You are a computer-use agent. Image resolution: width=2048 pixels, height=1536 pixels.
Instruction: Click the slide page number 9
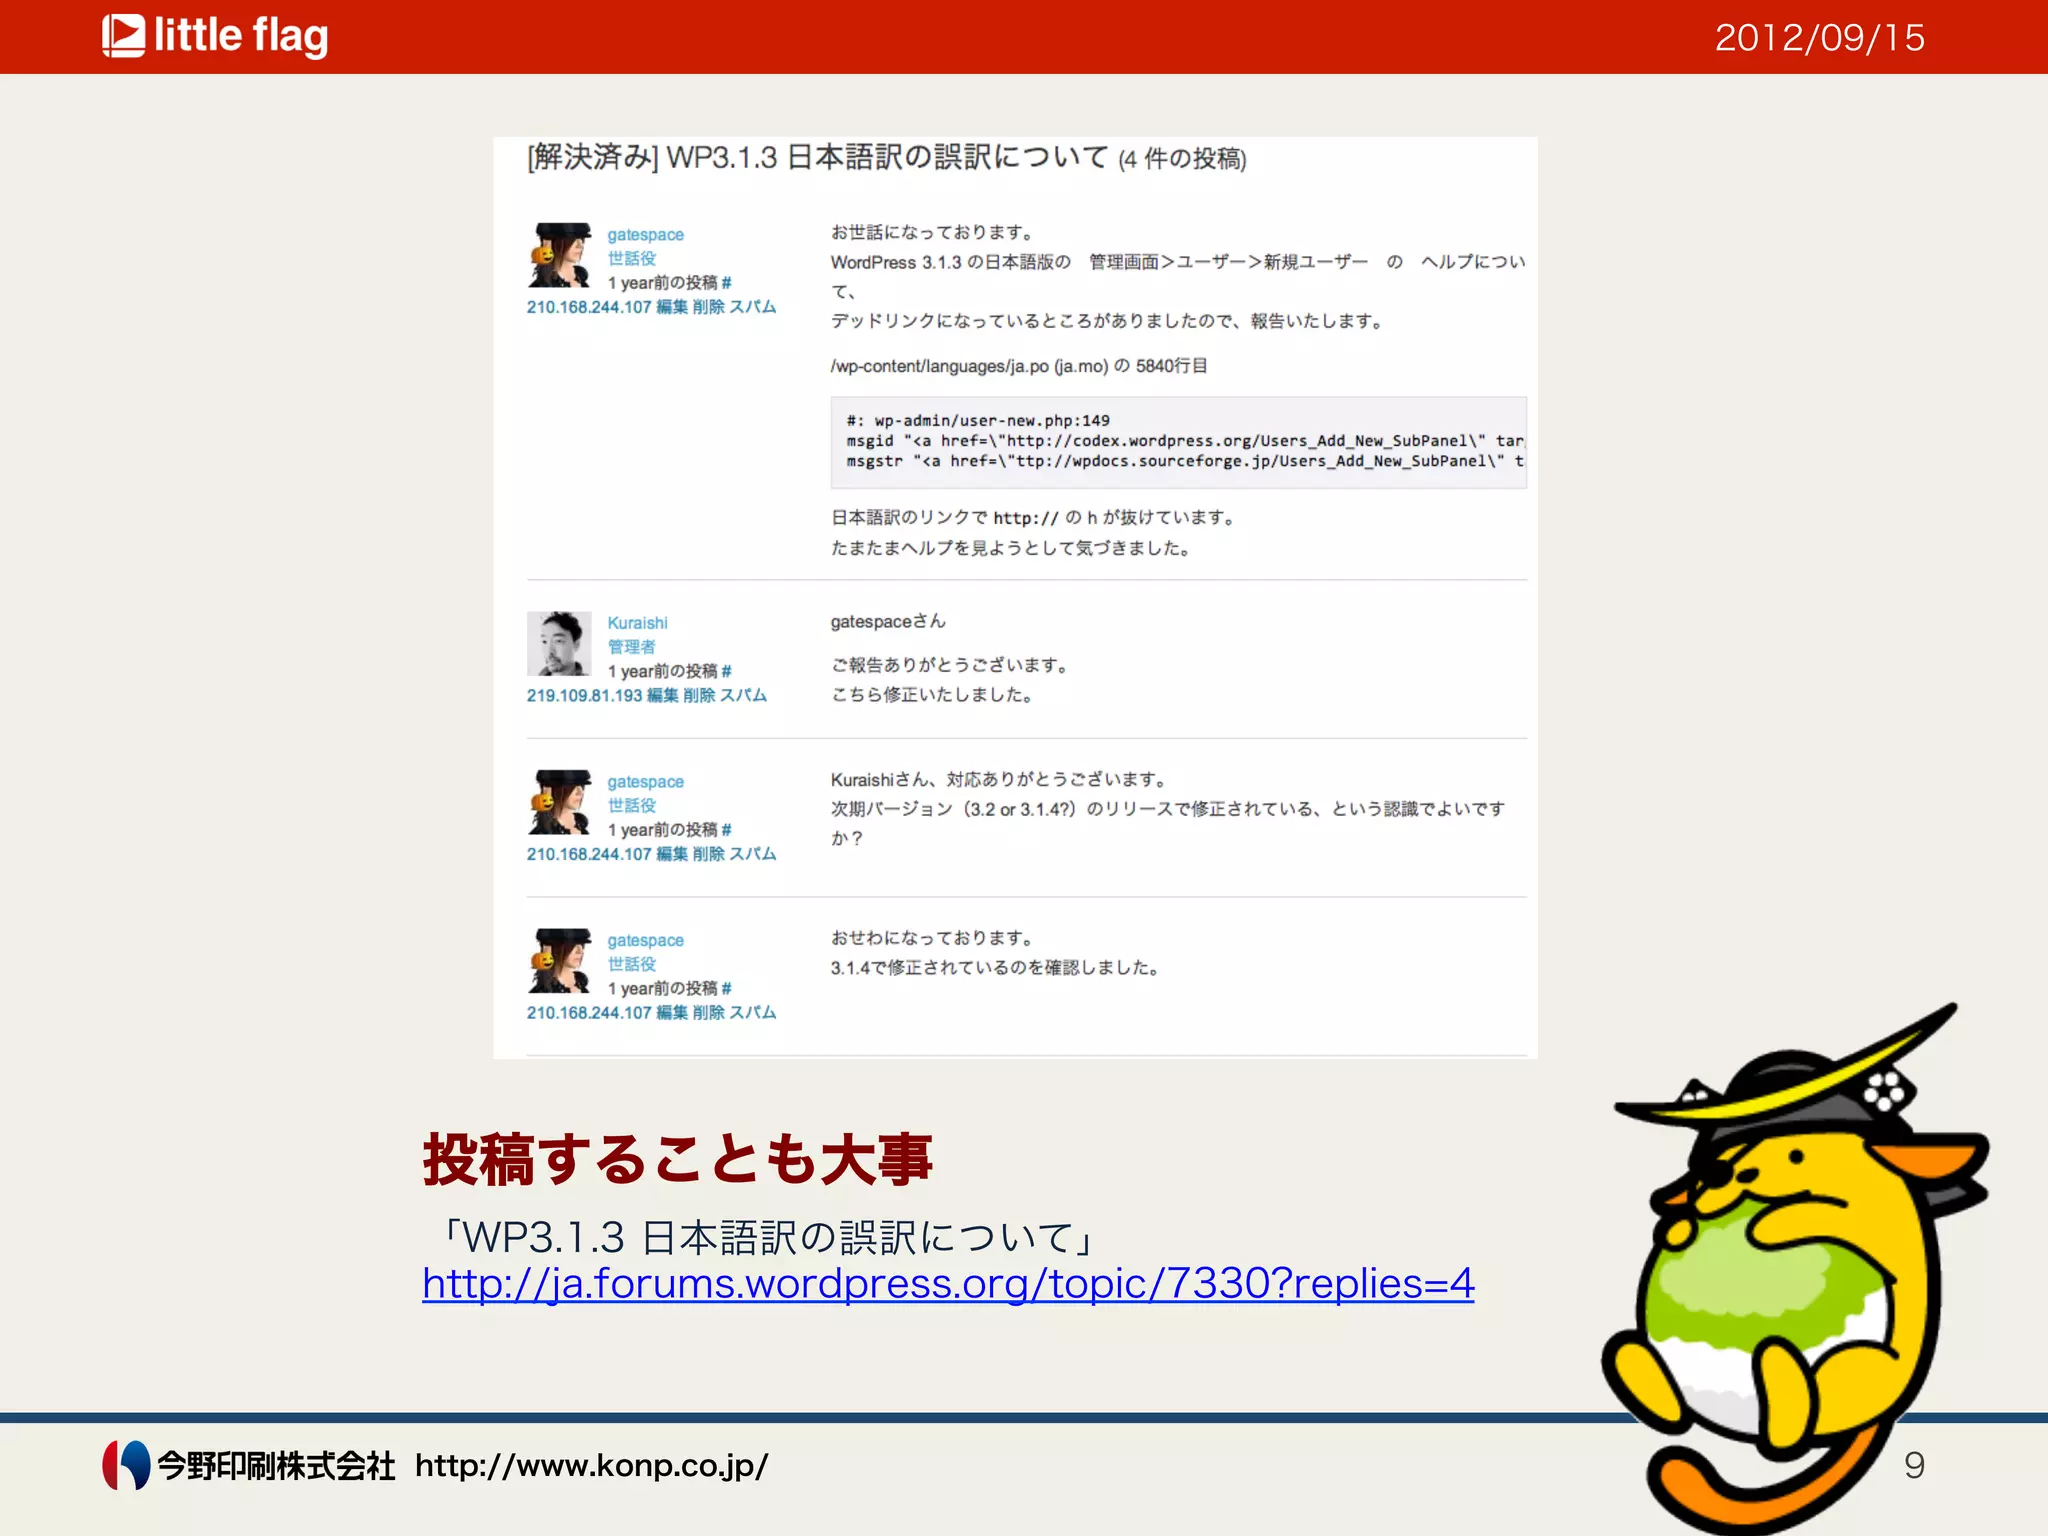tap(1914, 1465)
